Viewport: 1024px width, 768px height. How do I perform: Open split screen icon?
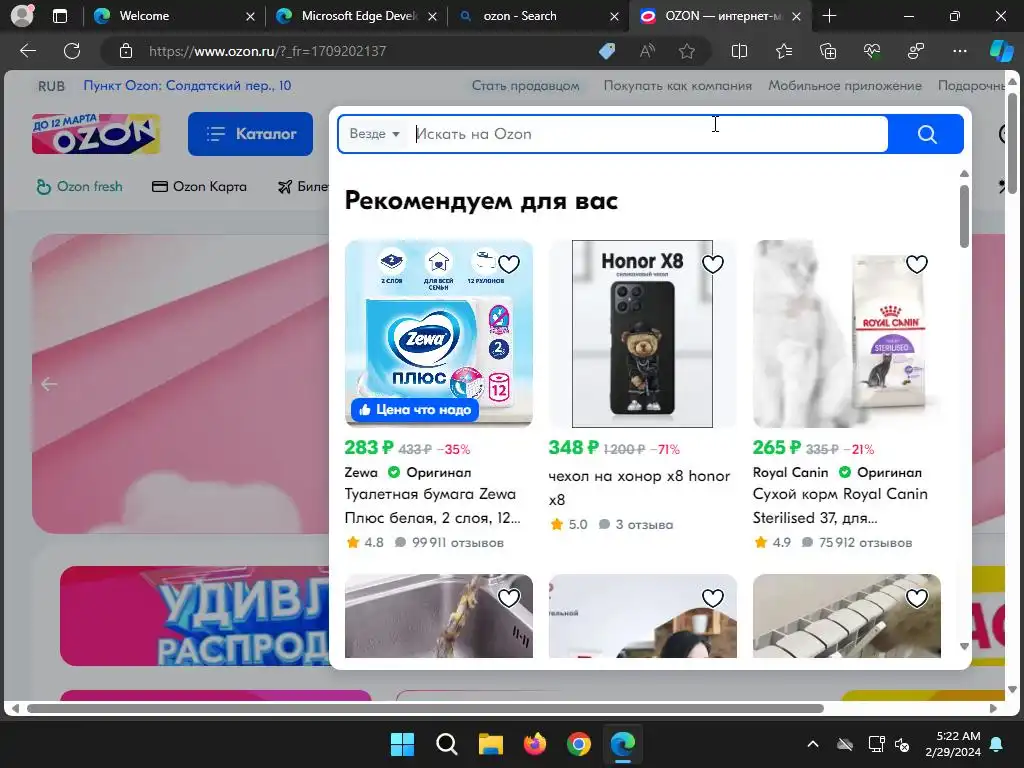click(x=739, y=51)
